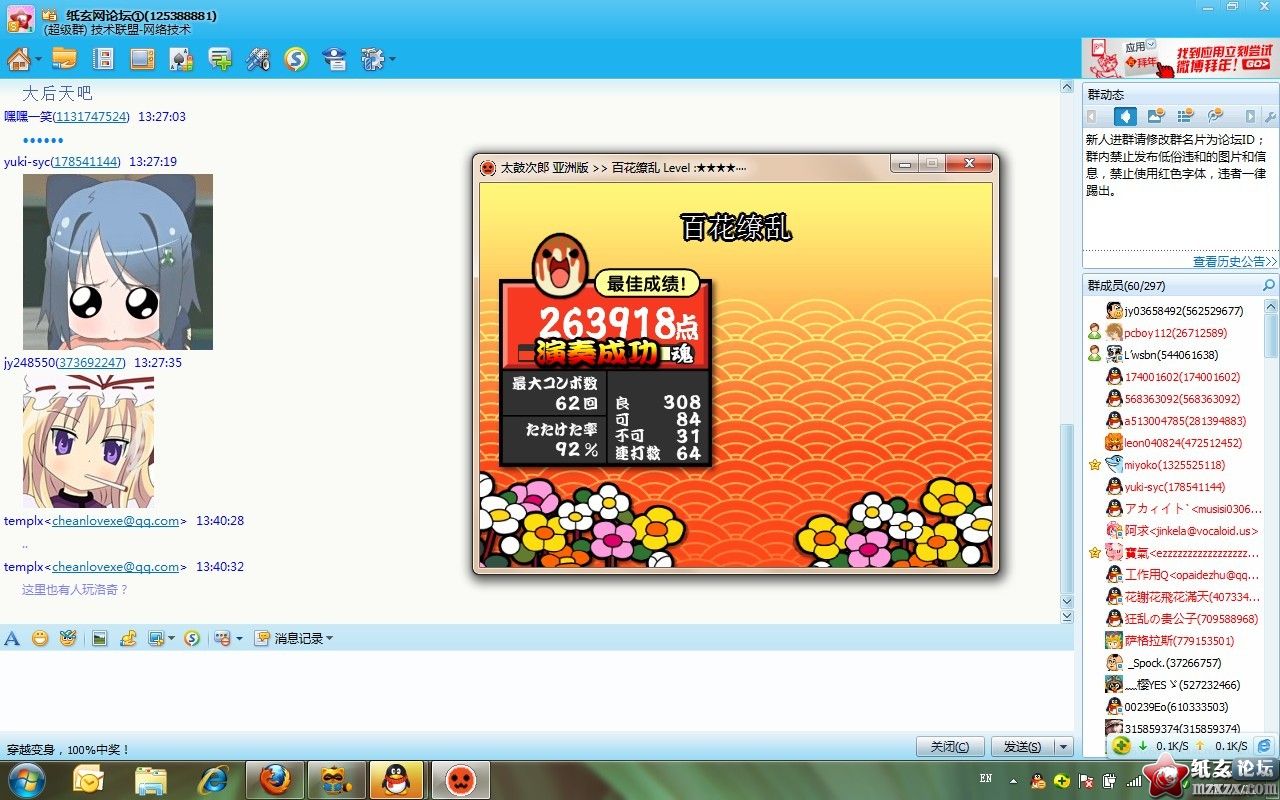
Task: Click the Weibo ad banner at top right
Action: tap(1182, 58)
